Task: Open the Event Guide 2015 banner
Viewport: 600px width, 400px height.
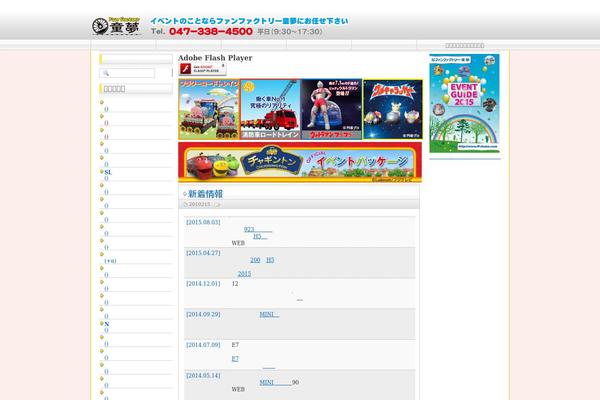Action: 464,103
